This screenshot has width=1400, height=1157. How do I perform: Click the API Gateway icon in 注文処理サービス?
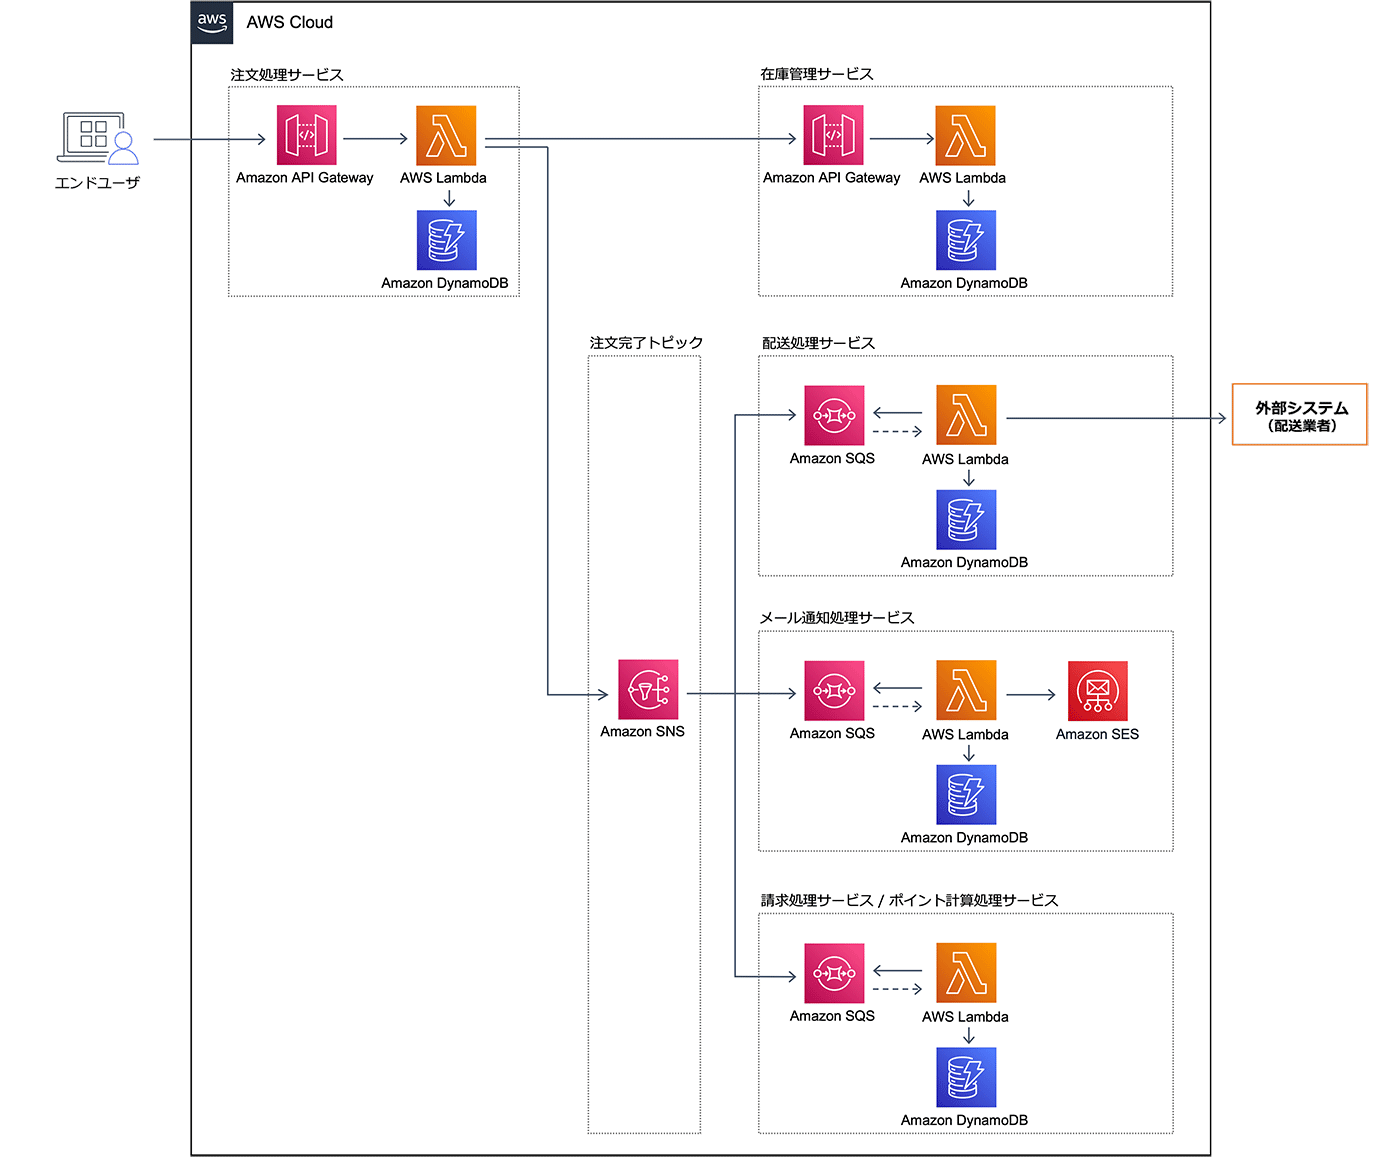[306, 135]
